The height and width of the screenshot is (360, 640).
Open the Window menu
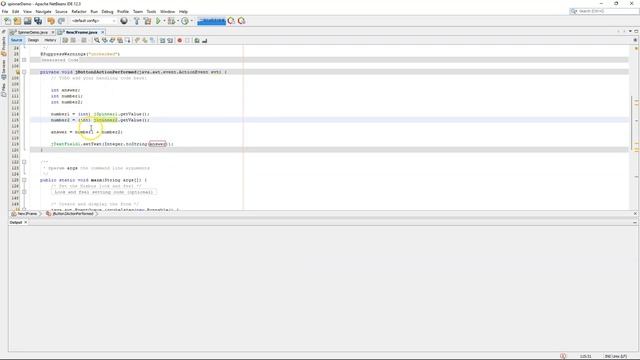point(167,11)
